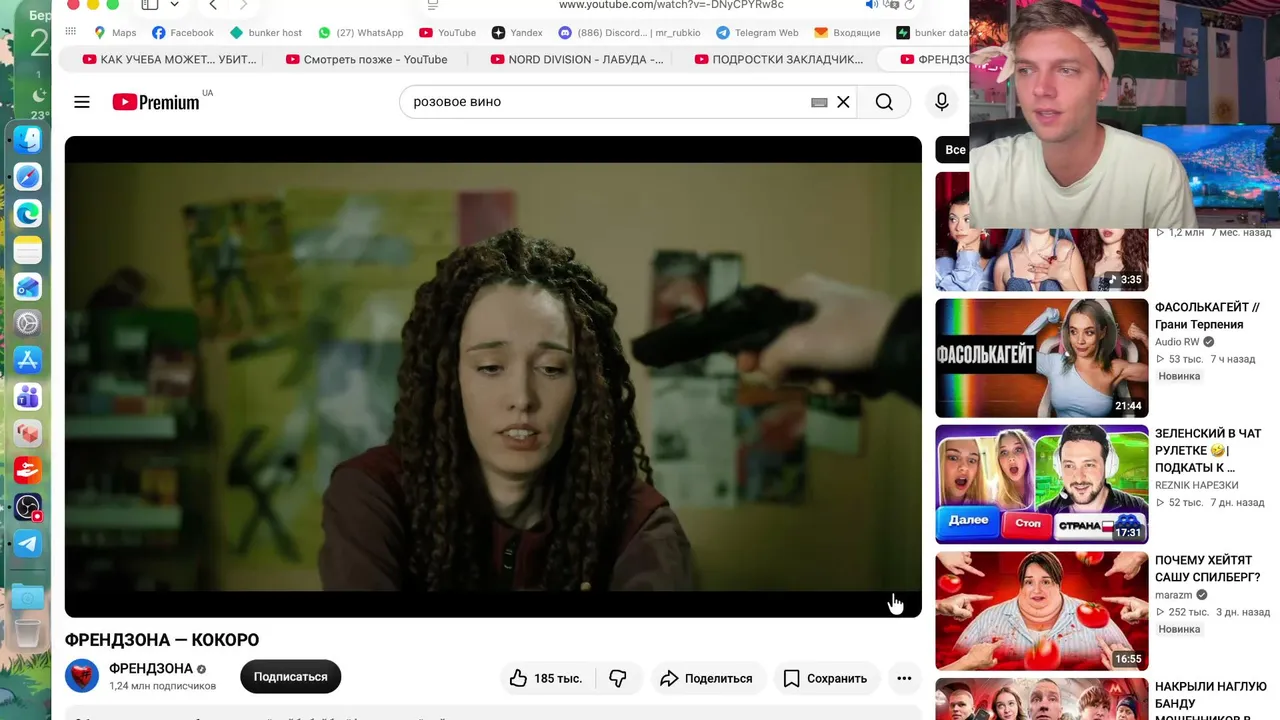Open the on-screen keyboard in search box
This screenshot has width=1280, height=720.
click(x=819, y=102)
